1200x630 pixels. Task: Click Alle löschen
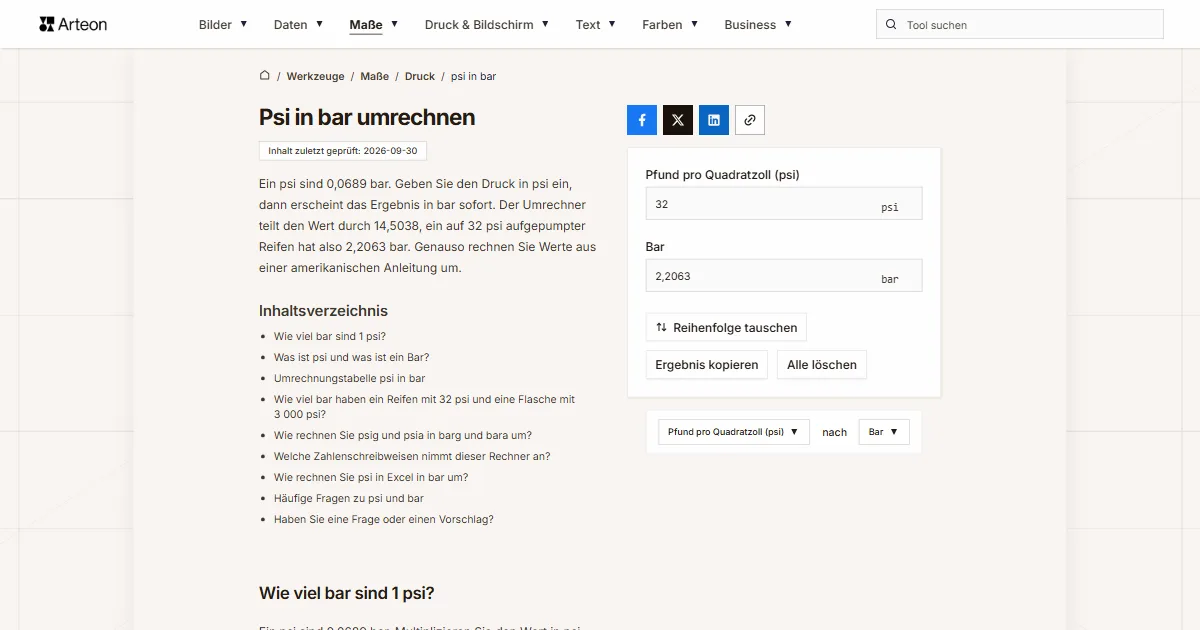pyautogui.click(x=822, y=365)
